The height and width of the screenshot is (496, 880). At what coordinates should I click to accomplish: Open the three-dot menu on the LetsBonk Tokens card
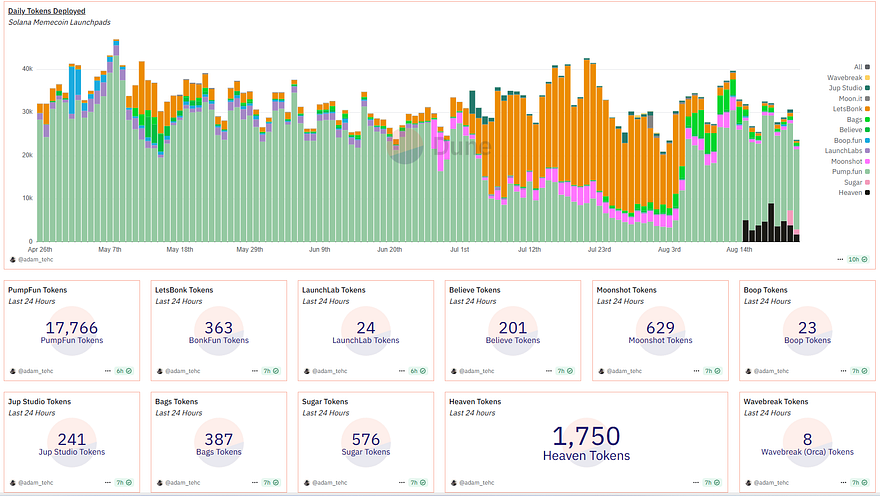(254, 371)
